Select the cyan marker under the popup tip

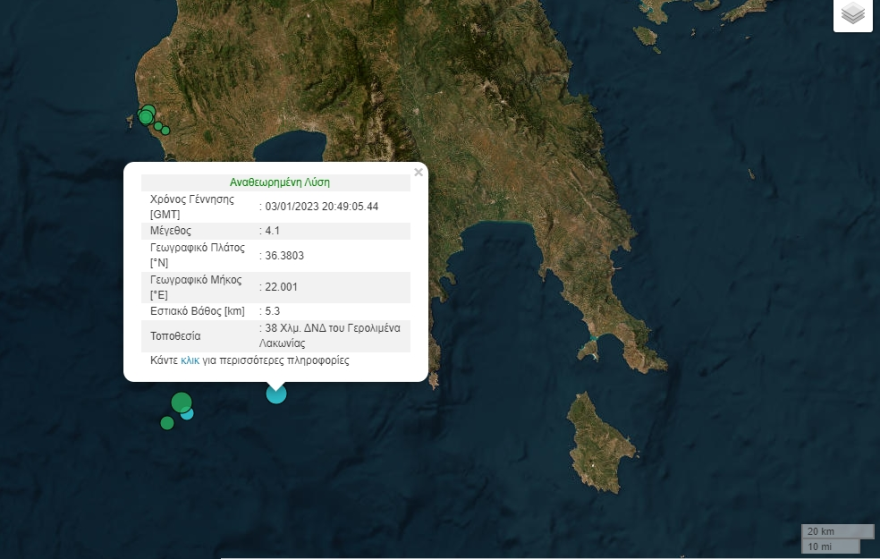pyautogui.click(x=276, y=393)
